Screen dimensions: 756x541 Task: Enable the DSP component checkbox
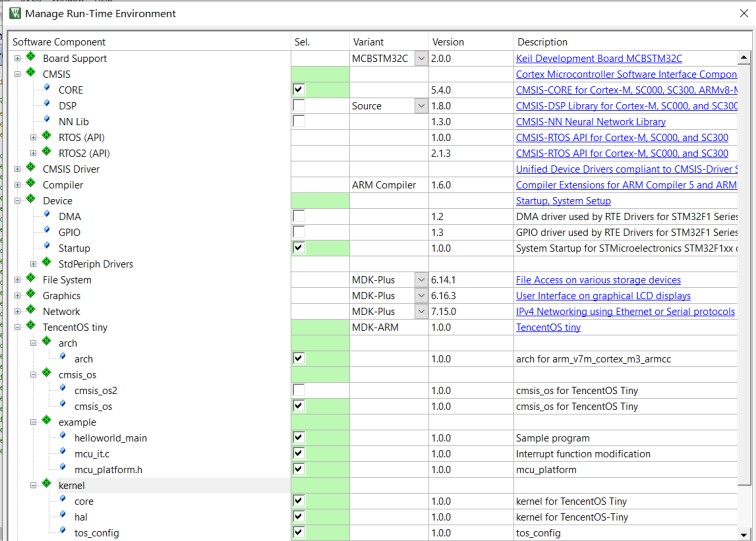click(x=298, y=106)
